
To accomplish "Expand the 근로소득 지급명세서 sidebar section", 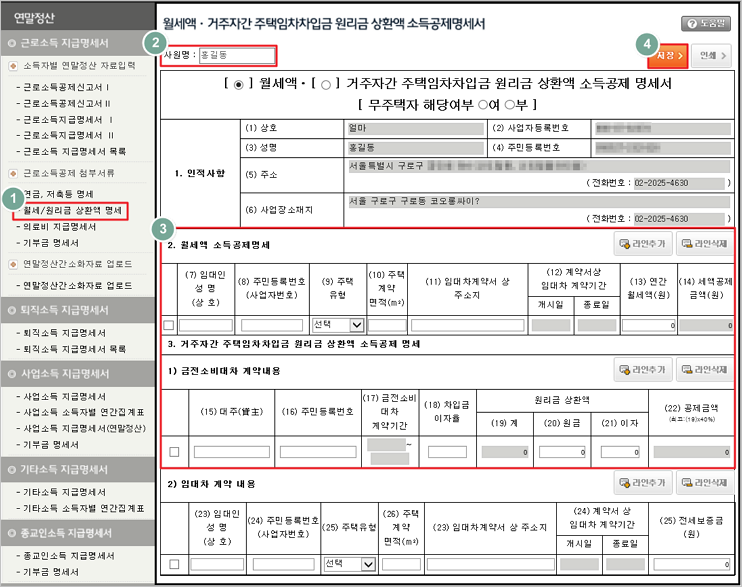I will (x=78, y=43).
